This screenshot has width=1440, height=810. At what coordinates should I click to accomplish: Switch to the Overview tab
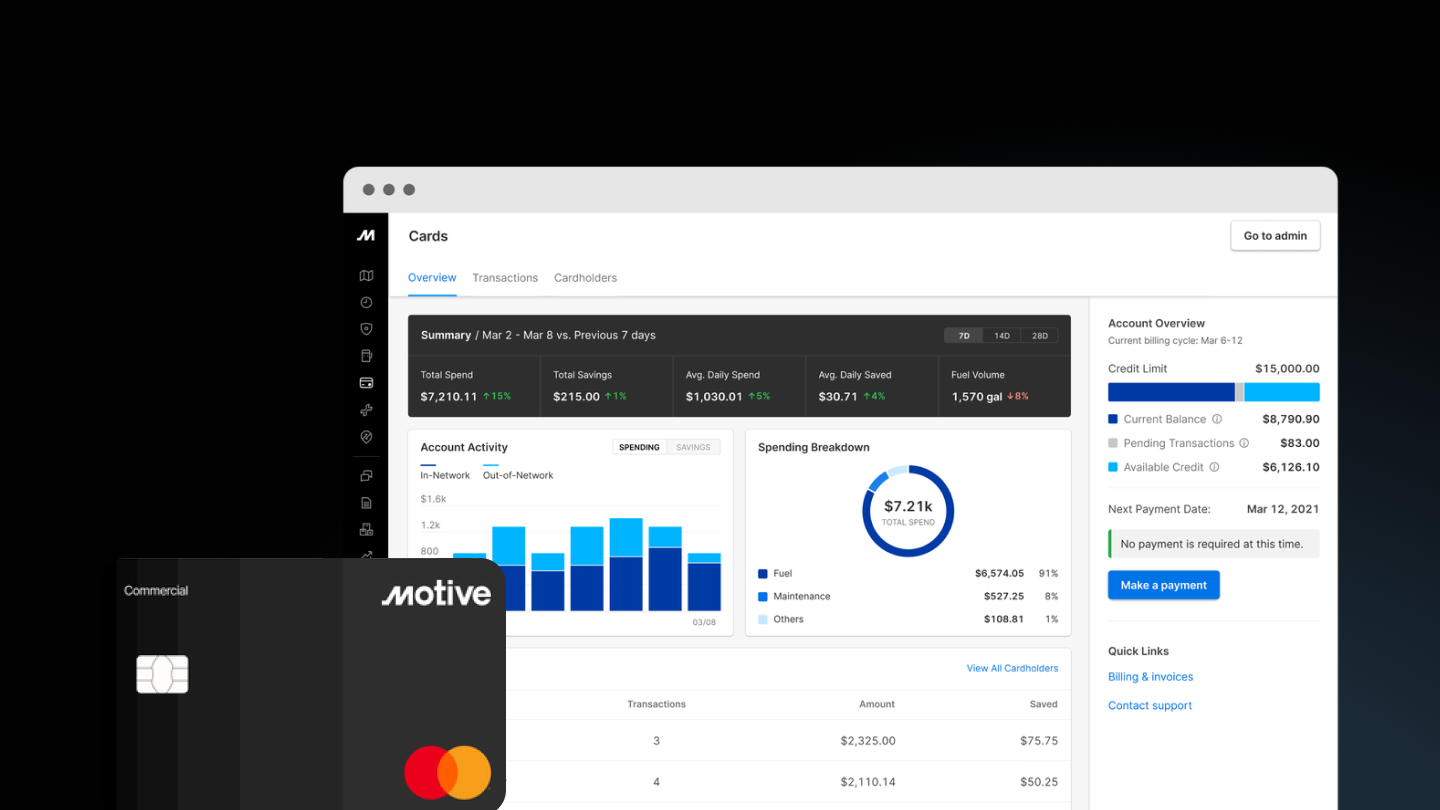click(x=432, y=278)
